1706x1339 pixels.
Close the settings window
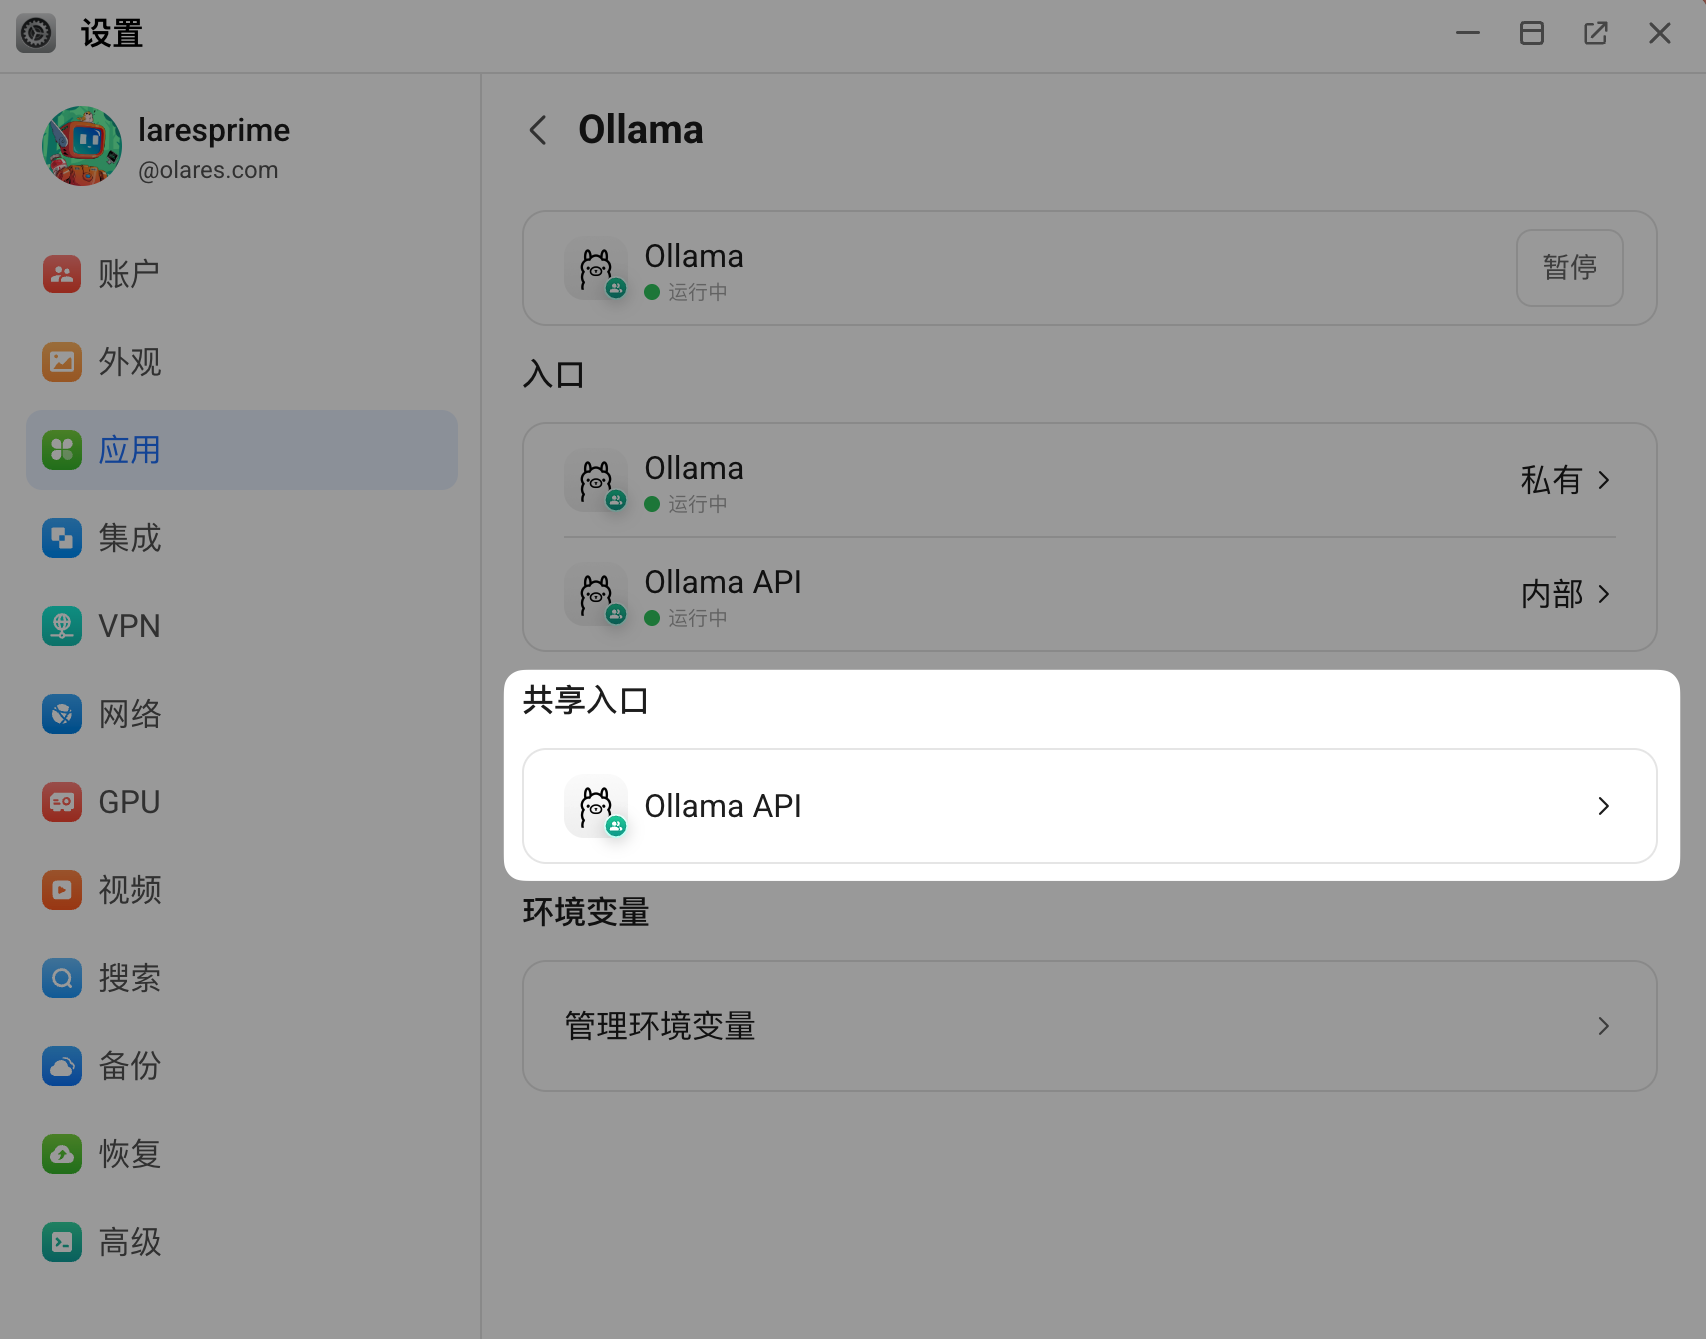(x=1660, y=33)
